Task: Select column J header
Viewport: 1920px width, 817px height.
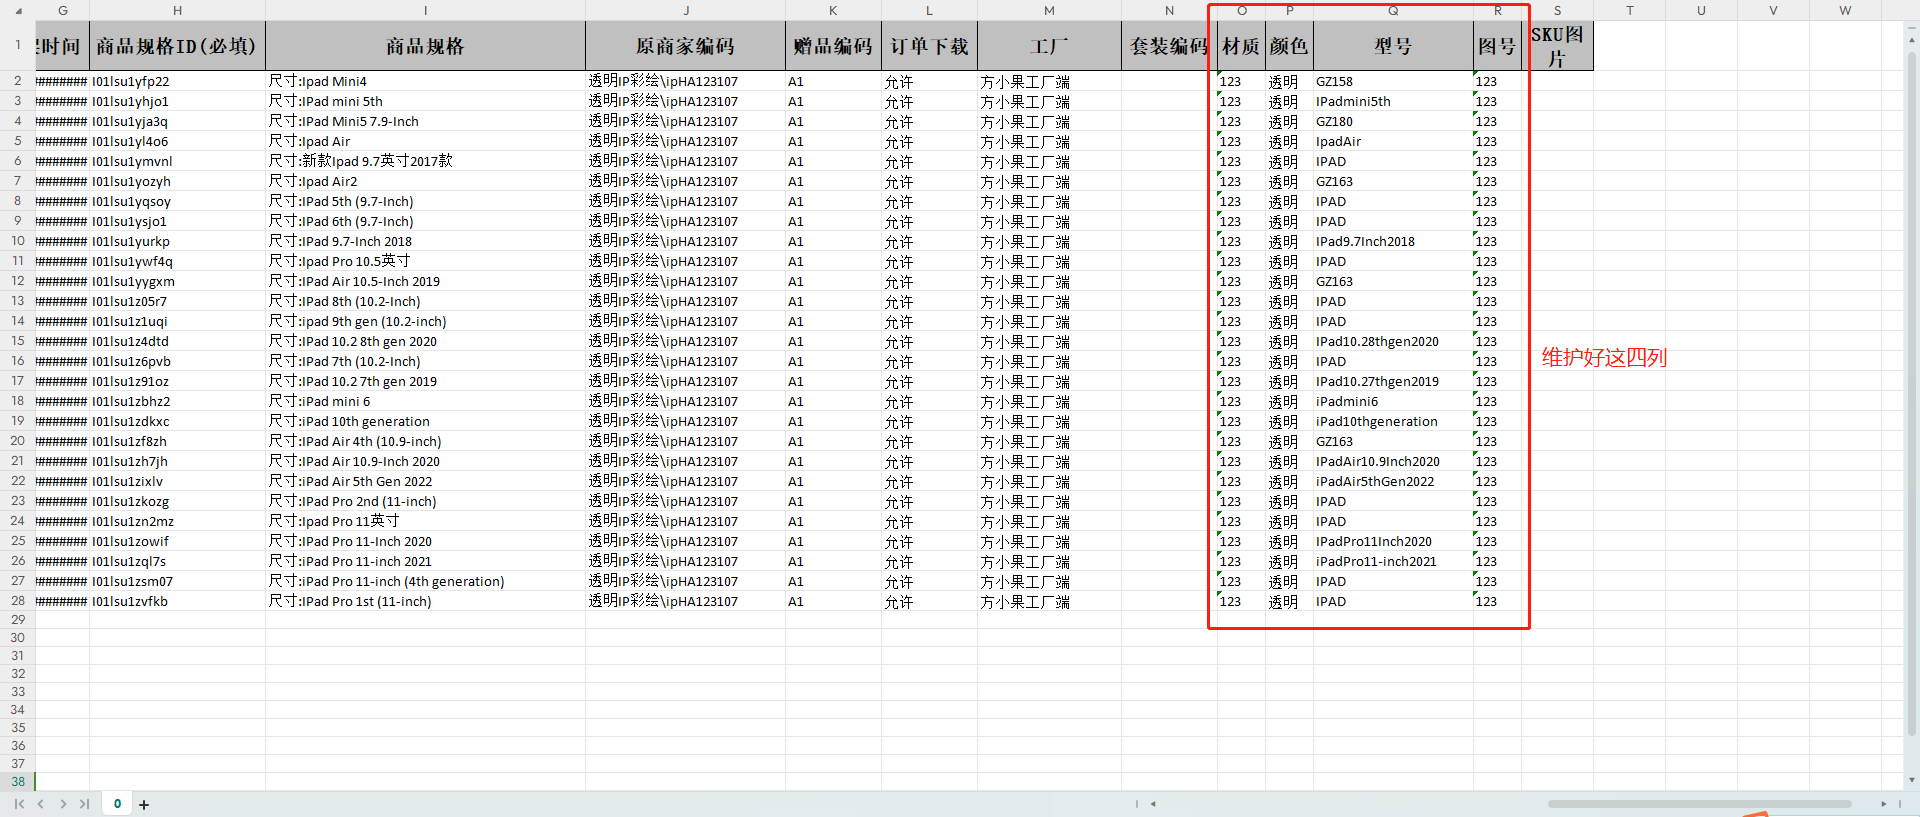Action: click(685, 10)
